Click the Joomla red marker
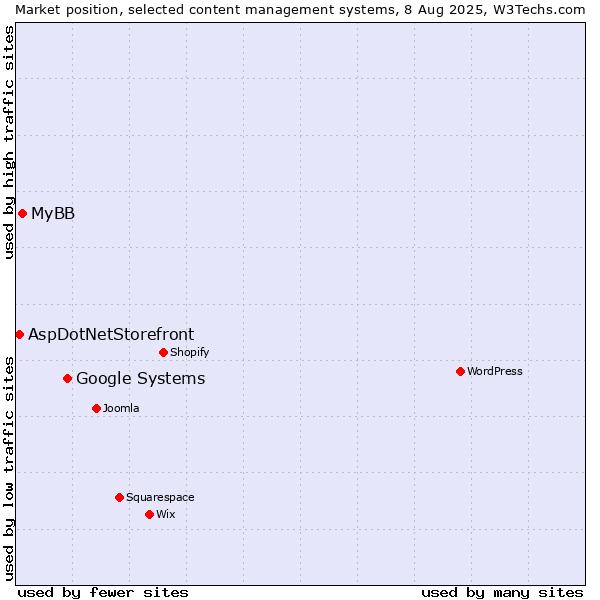The height and width of the screenshot is (600, 600). coord(96,409)
